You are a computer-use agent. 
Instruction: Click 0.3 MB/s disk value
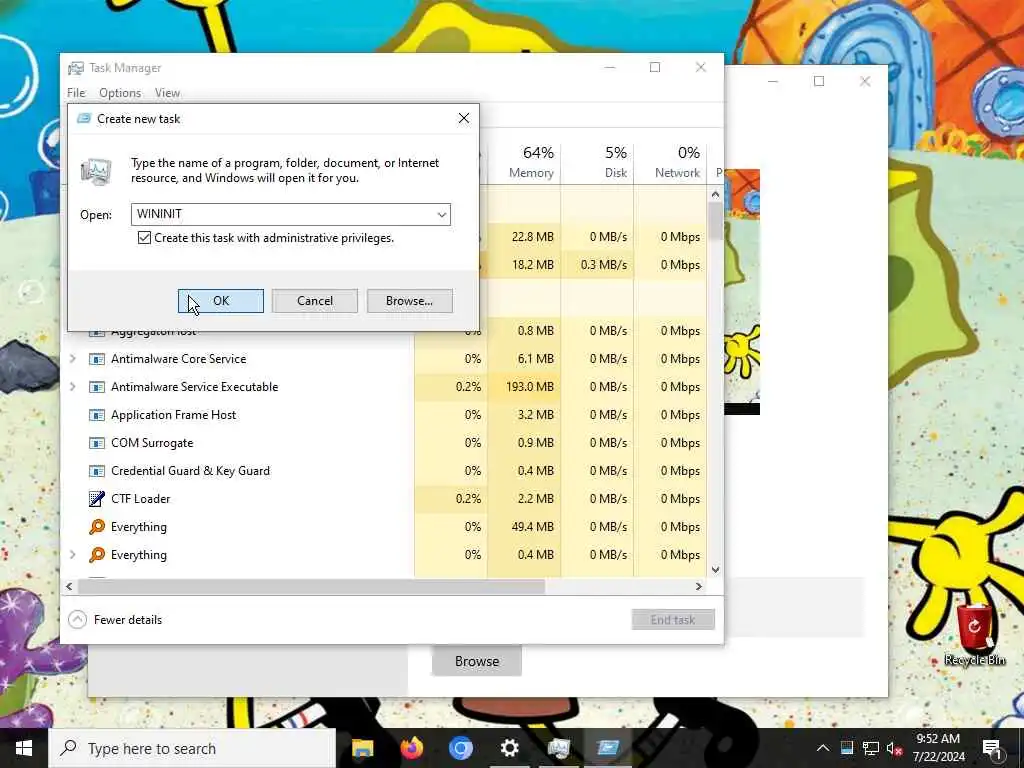pos(604,264)
